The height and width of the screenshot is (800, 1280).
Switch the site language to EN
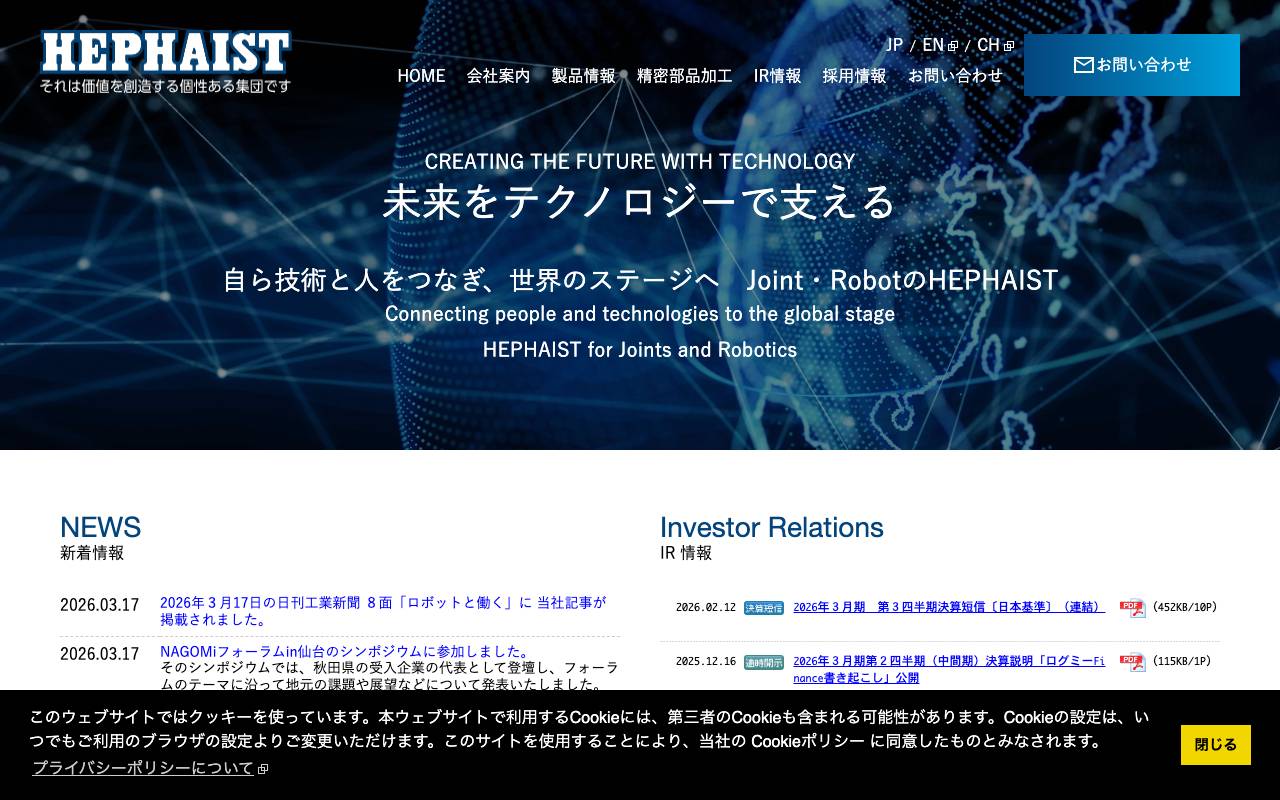point(934,43)
